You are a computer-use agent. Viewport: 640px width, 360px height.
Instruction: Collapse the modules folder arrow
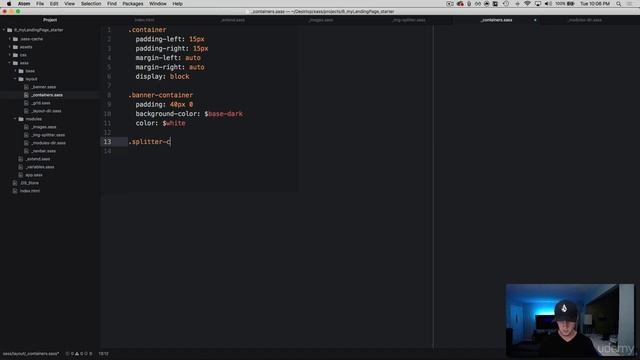point(16,119)
